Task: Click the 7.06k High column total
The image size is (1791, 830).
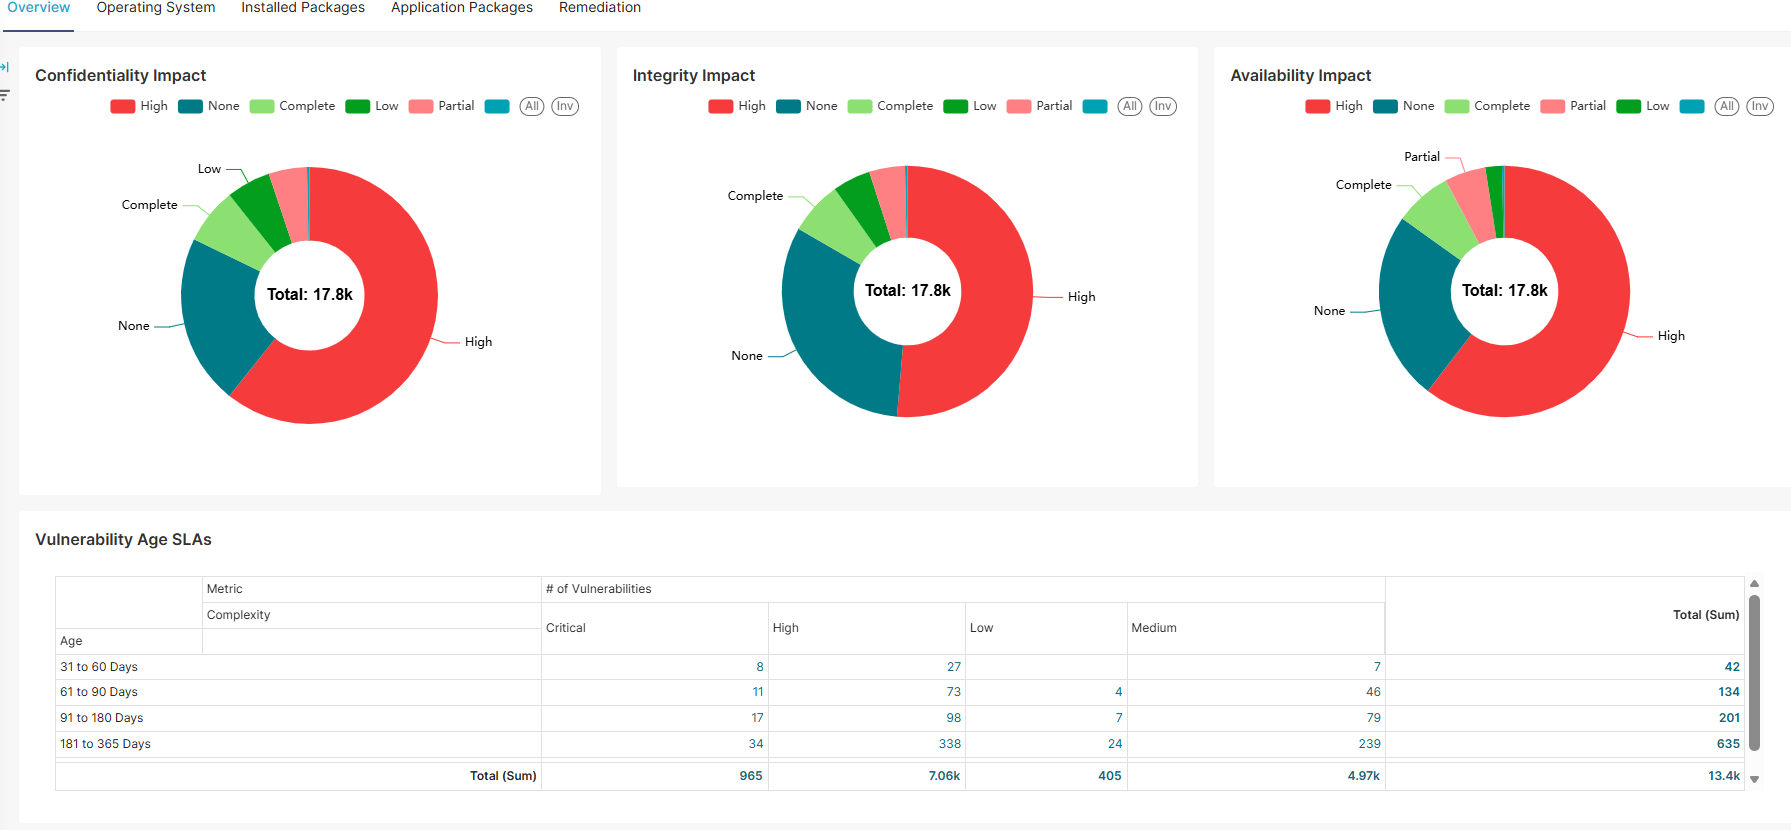Action: pos(943,776)
